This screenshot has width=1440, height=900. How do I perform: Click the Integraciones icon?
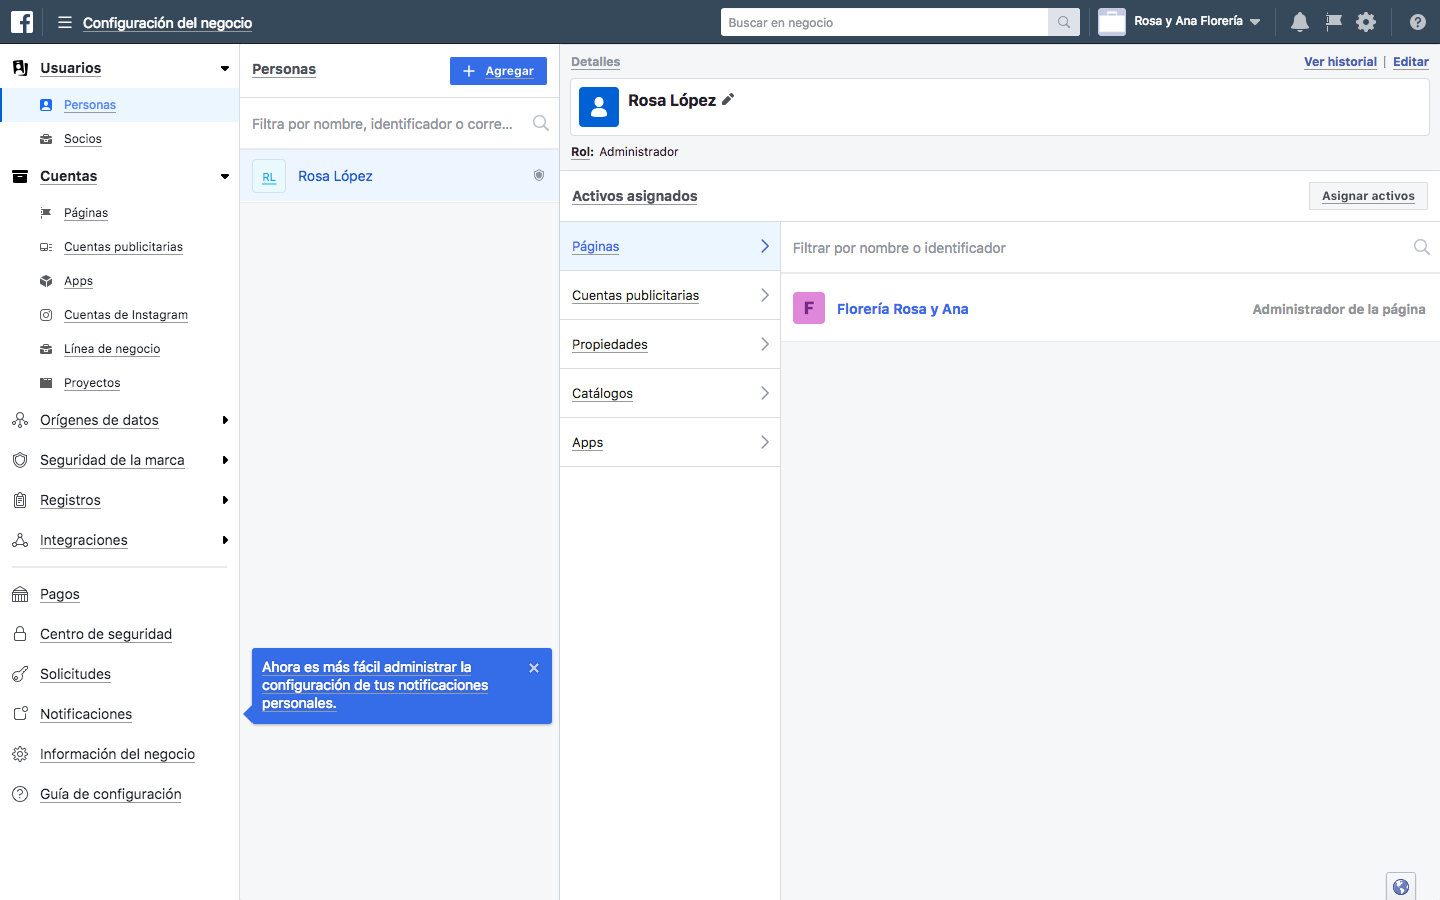[x=20, y=540]
